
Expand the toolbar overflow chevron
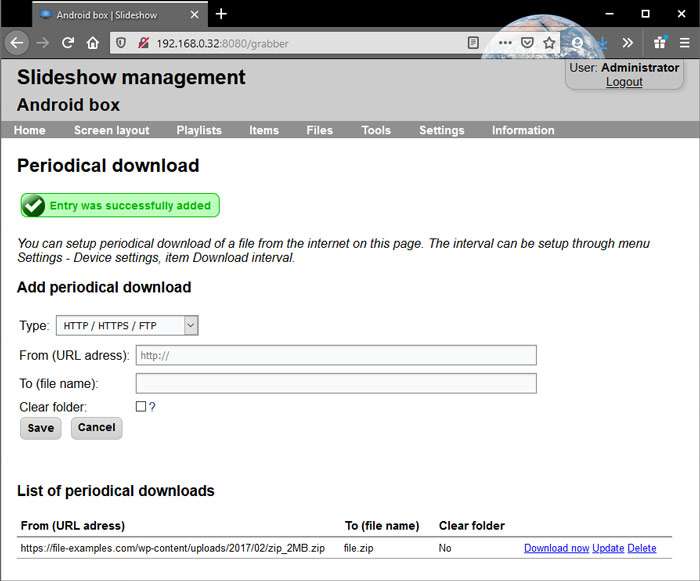coord(627,43)
